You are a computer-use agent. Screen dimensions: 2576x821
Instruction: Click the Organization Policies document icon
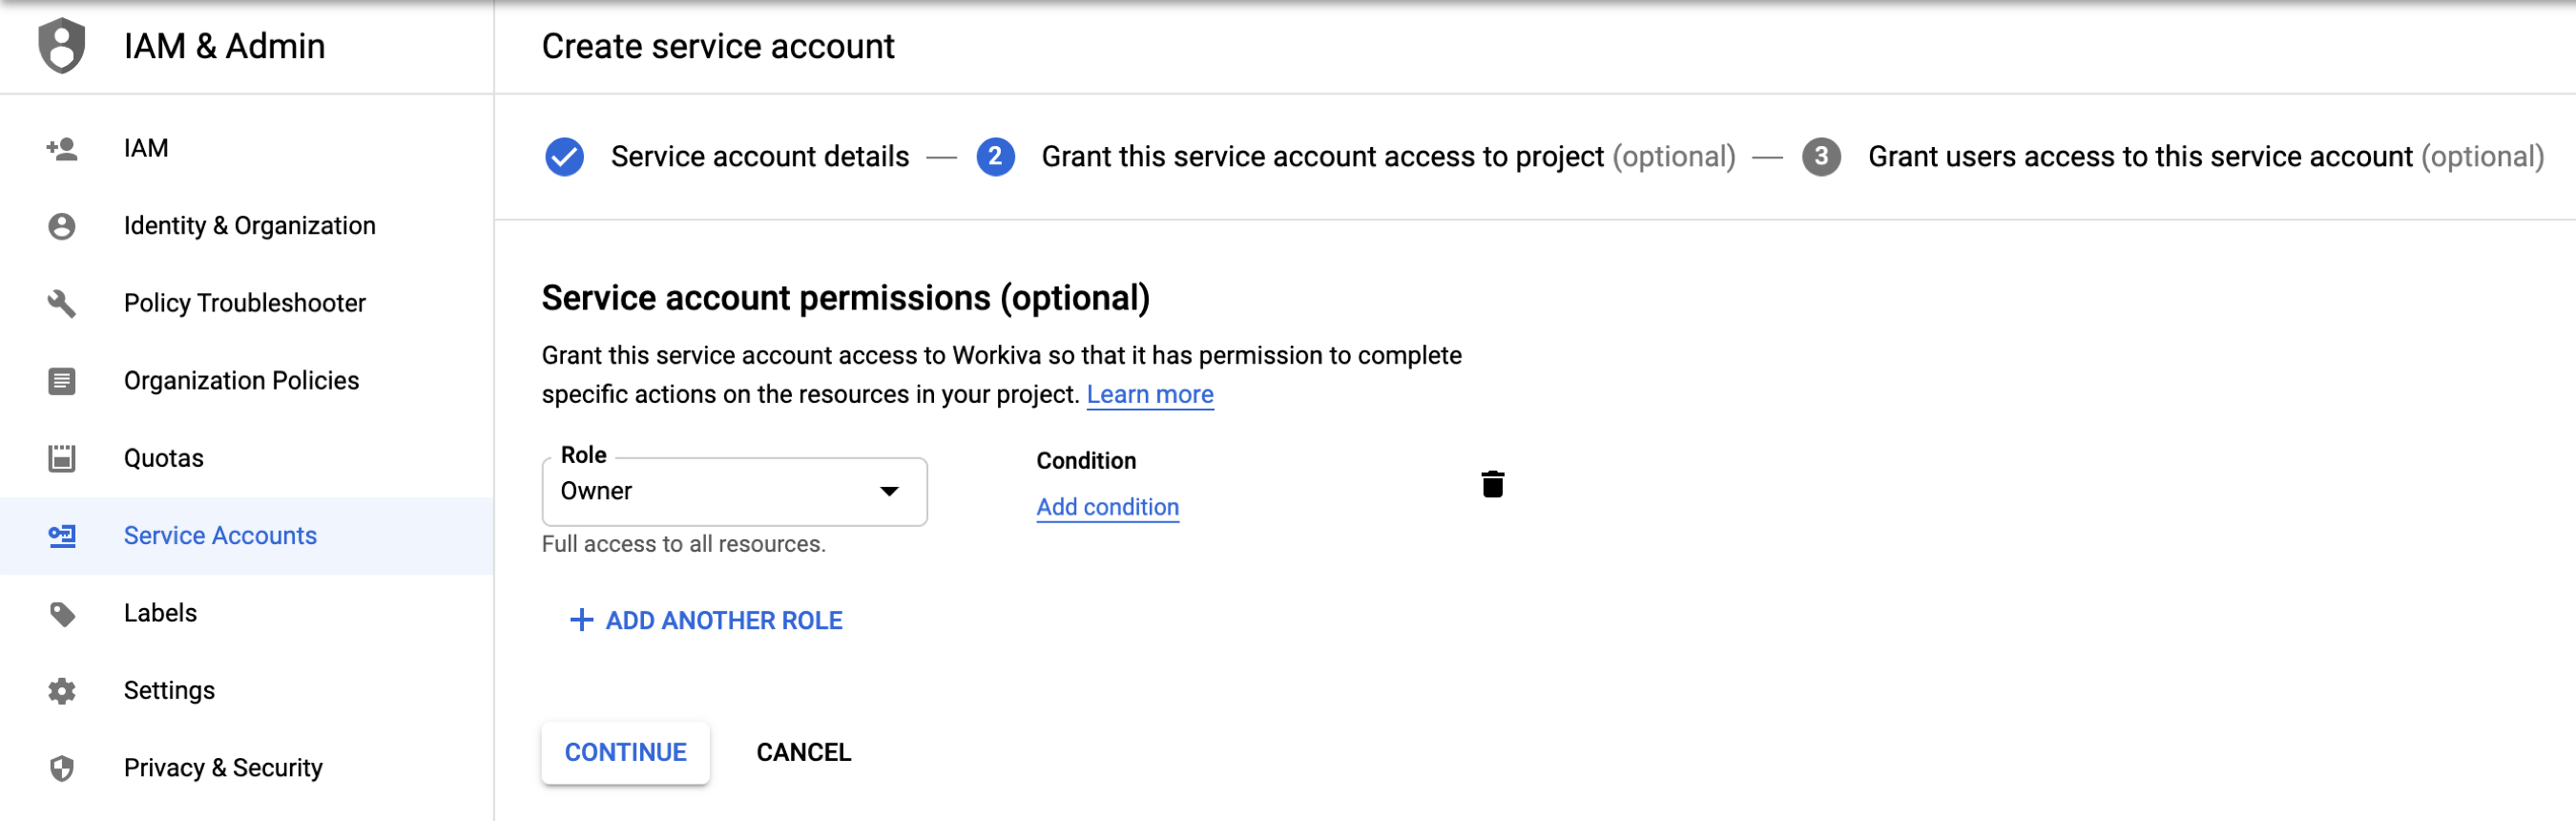coord(62,381)
